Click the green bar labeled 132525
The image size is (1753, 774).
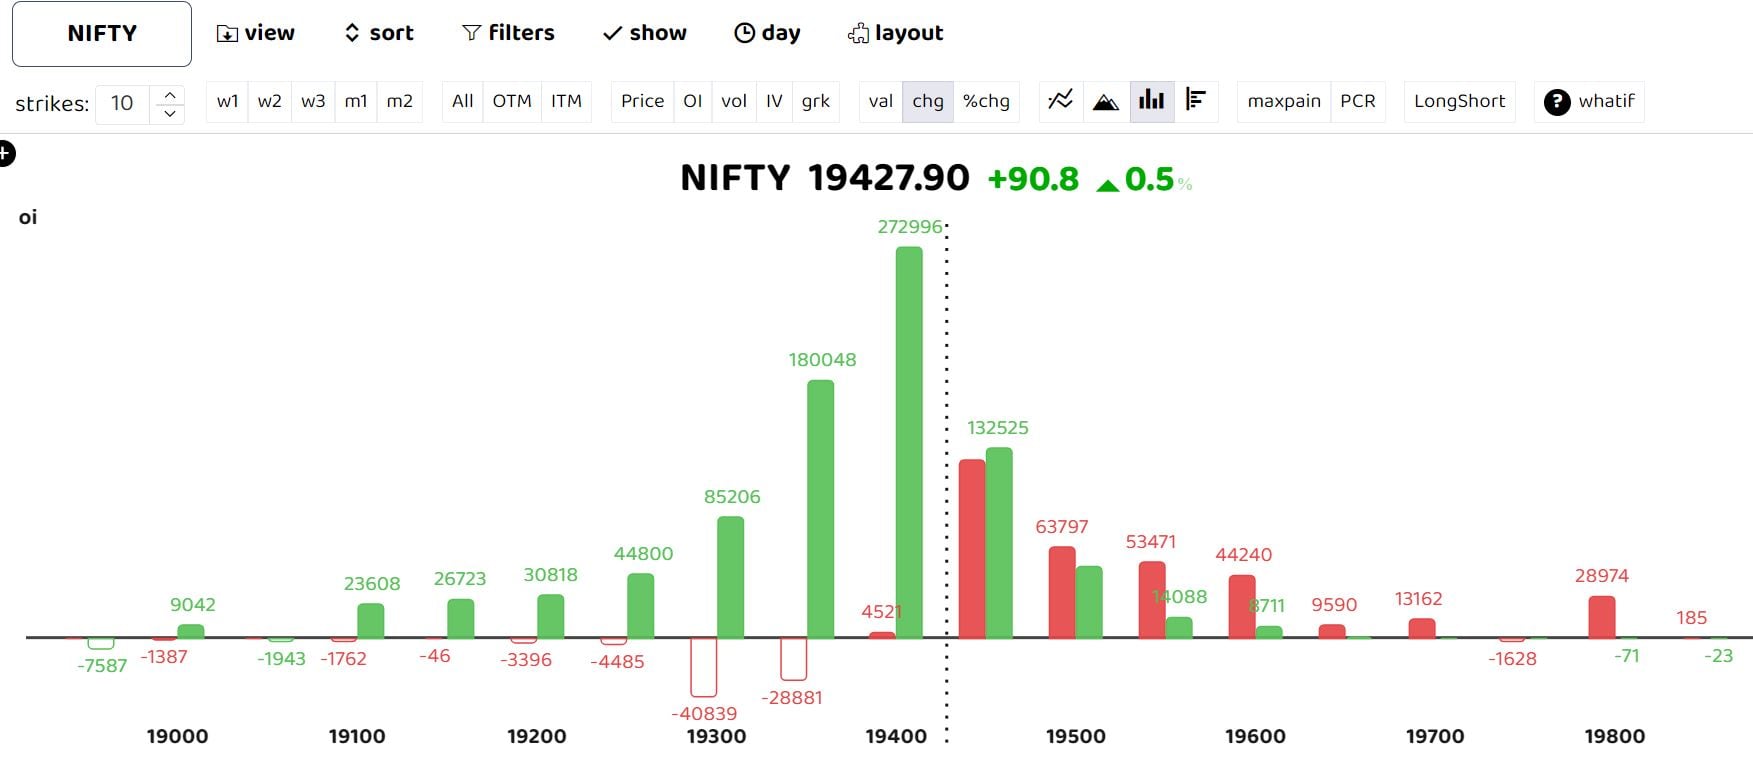point(999,543)
